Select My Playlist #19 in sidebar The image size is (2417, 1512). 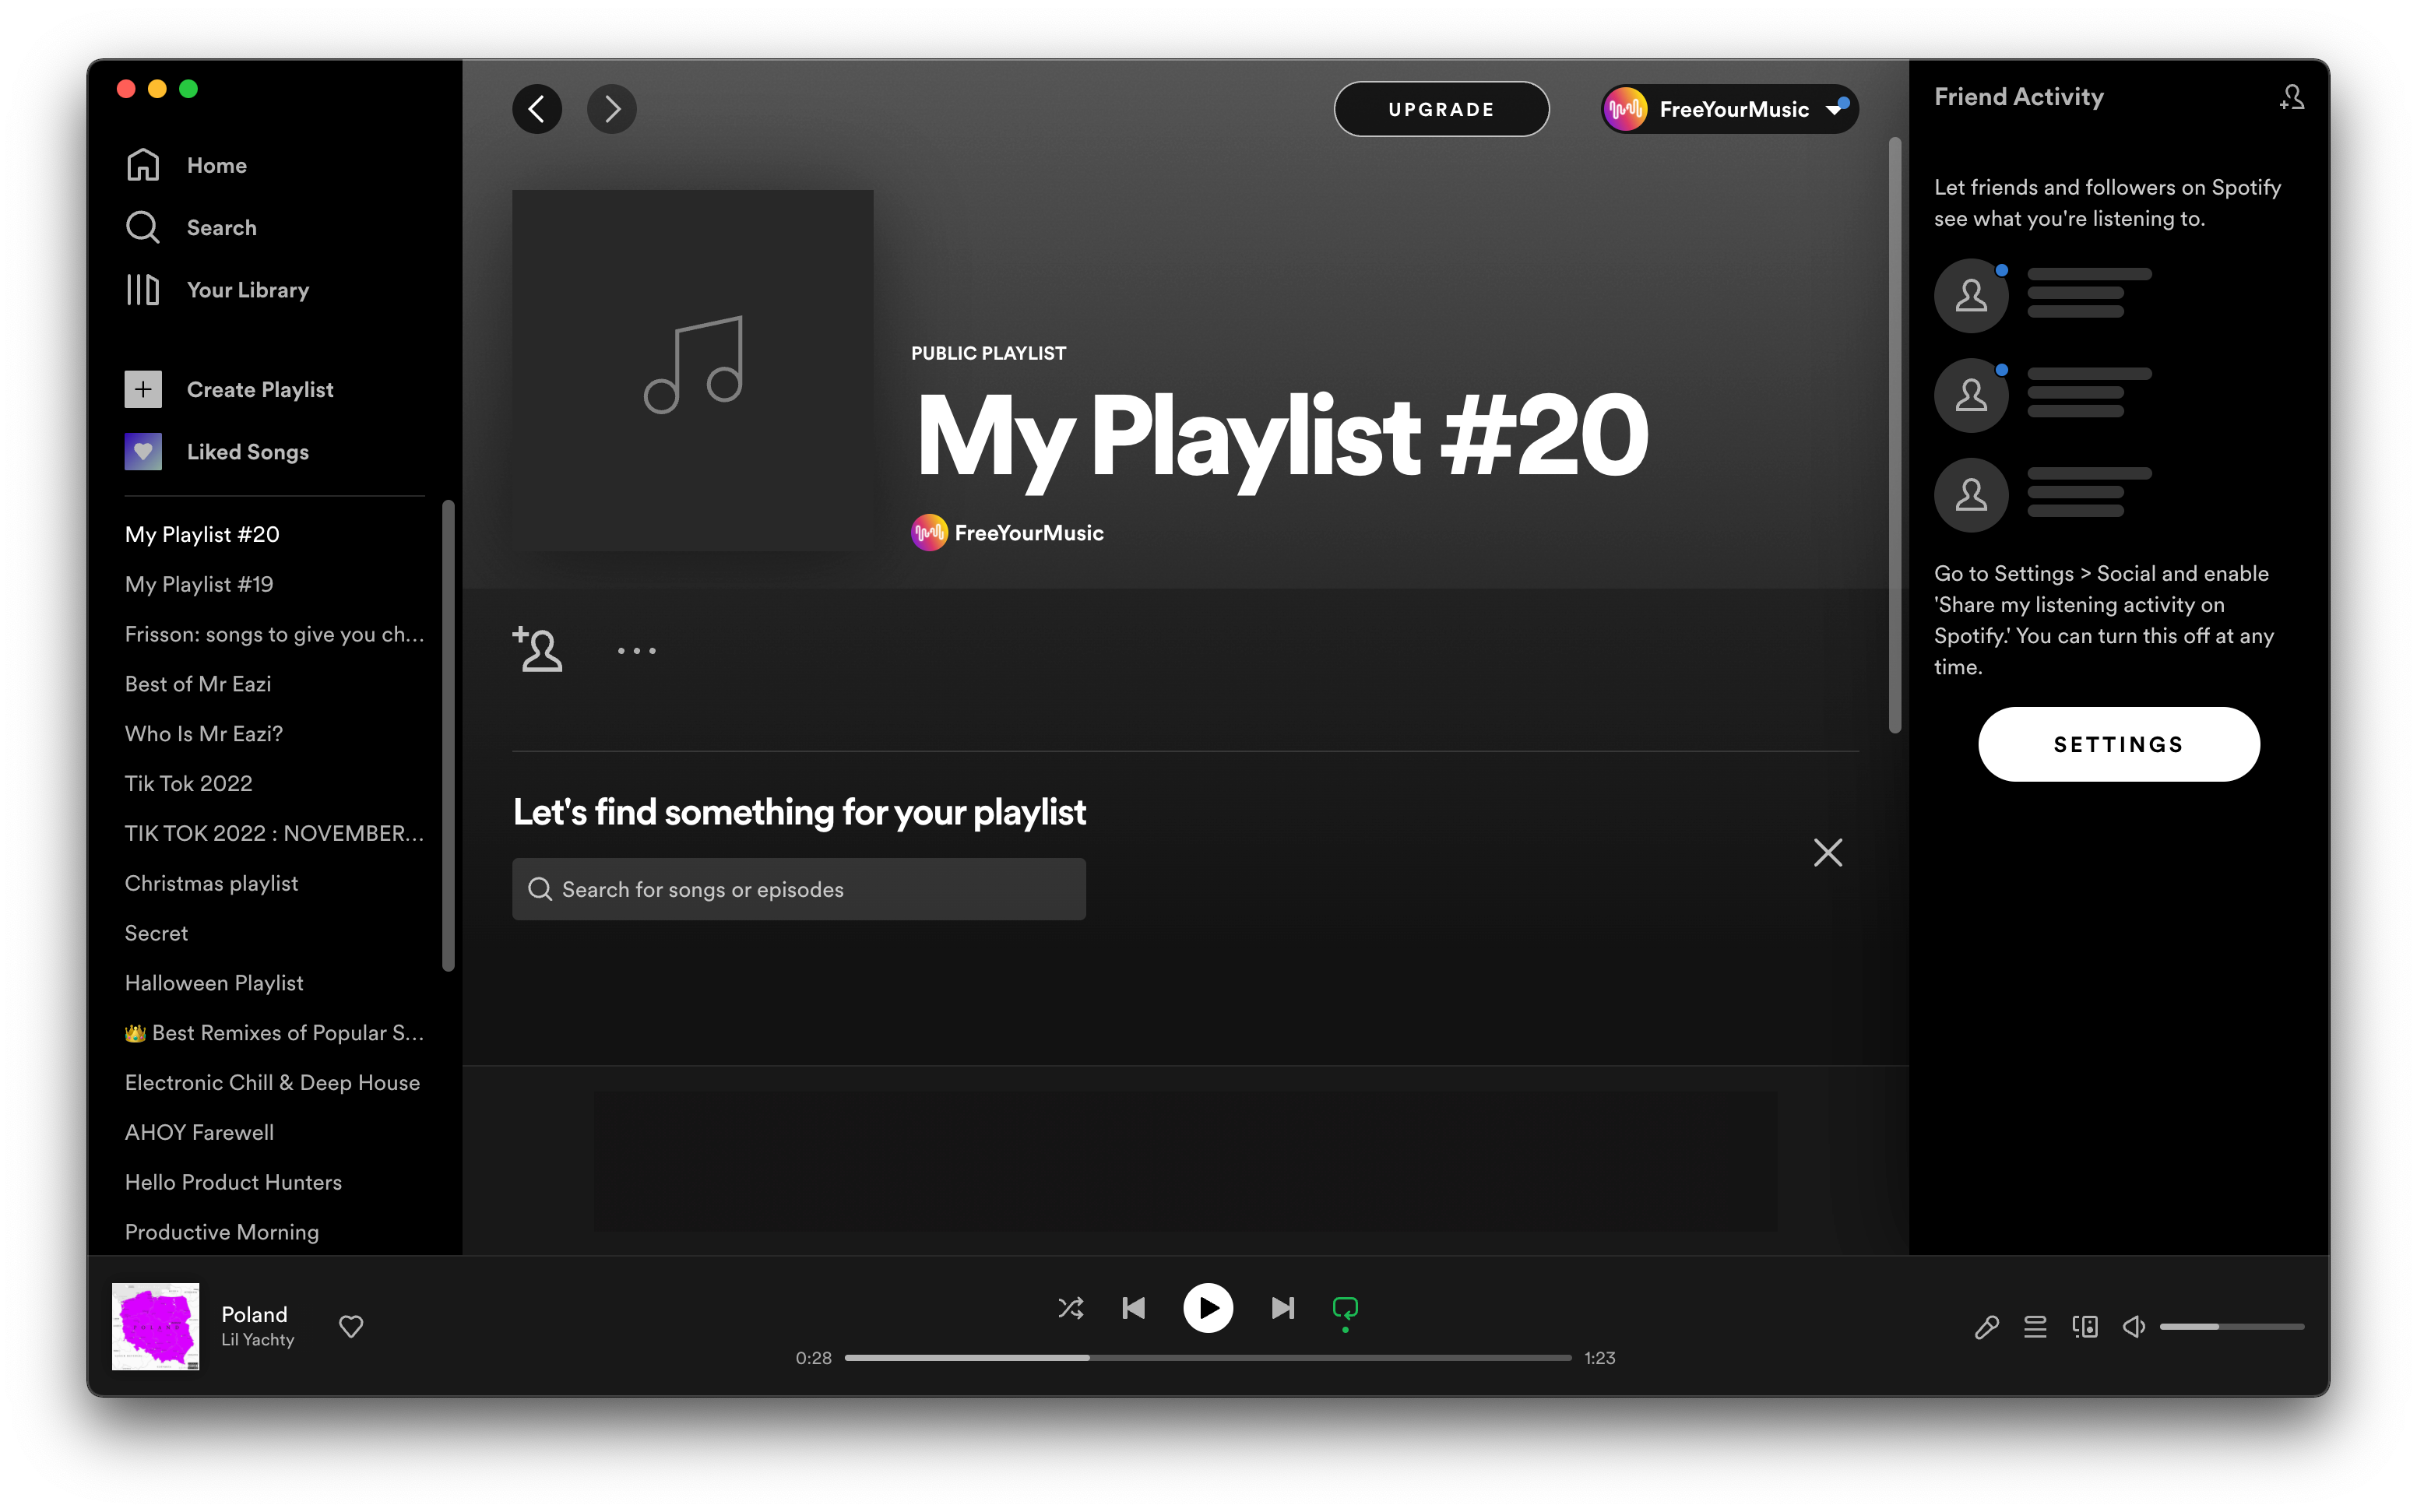pos(199,584)
